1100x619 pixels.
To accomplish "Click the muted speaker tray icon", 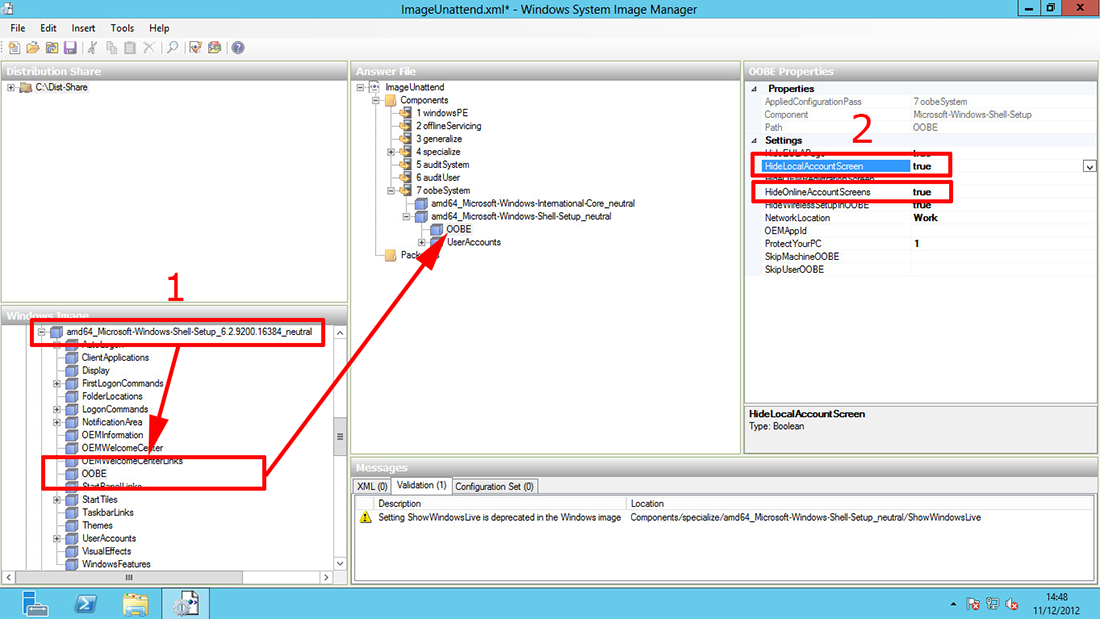I will click(x=1012, y=604).
